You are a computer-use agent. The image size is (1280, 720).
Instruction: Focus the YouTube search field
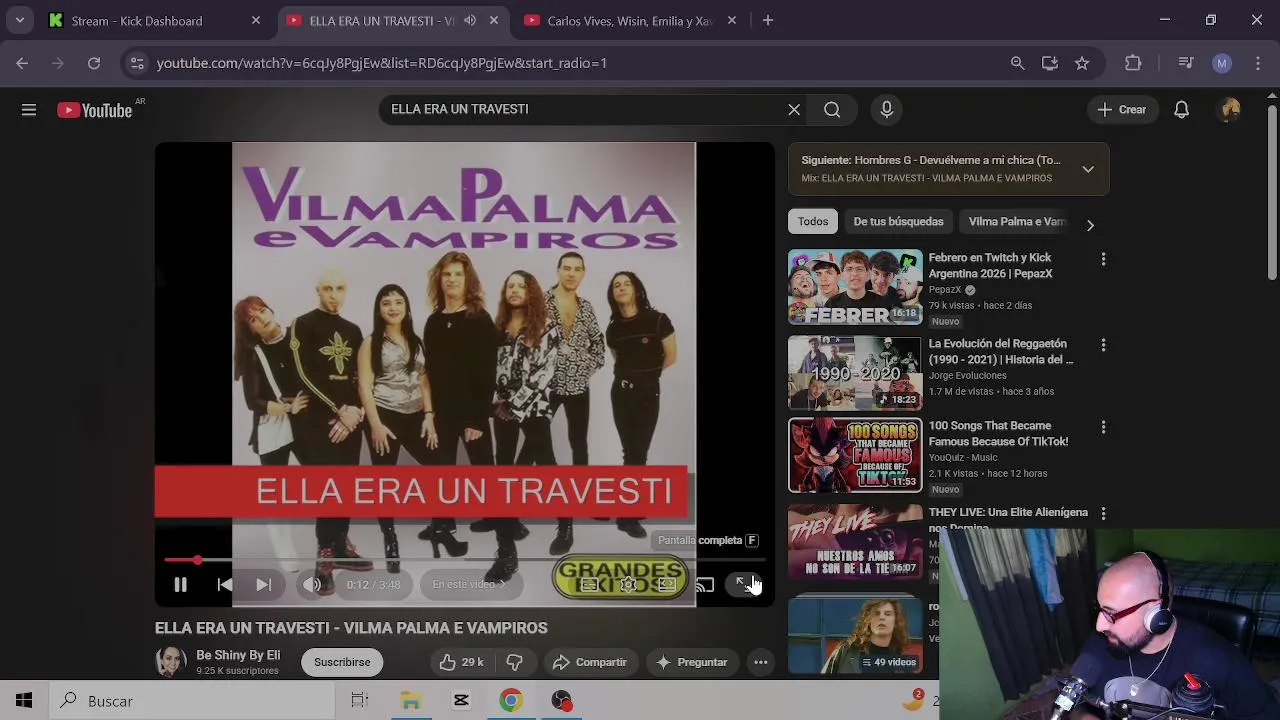(580, 109)
